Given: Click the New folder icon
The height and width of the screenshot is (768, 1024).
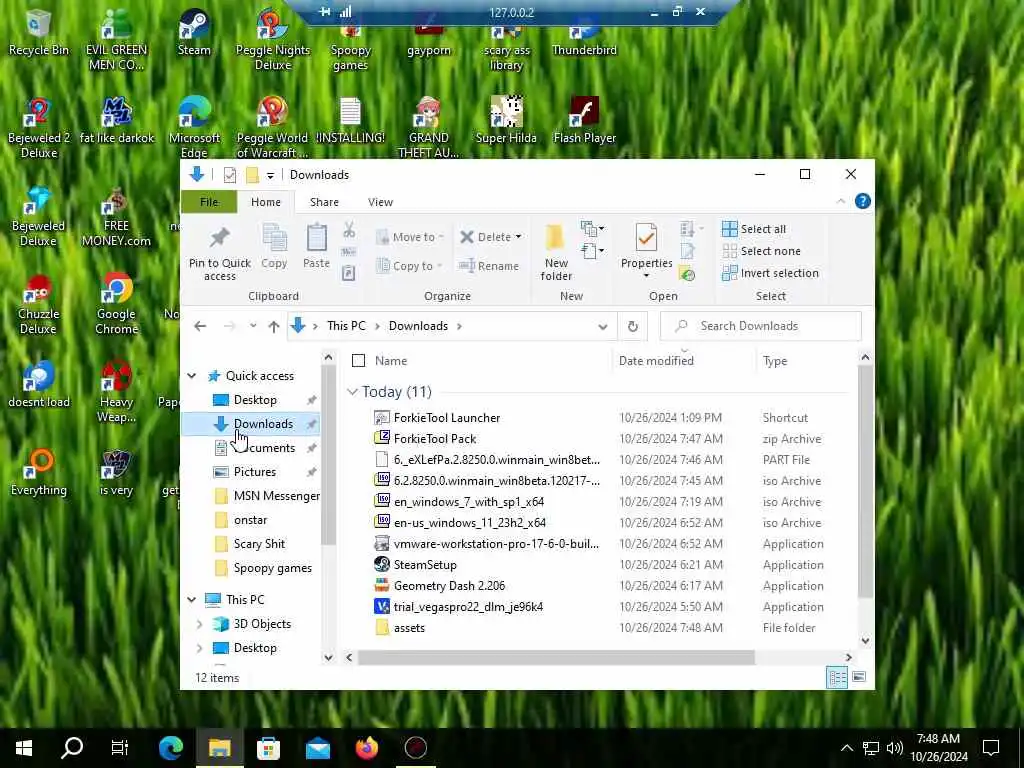Looking at the screenshot, I should (556, 238).
